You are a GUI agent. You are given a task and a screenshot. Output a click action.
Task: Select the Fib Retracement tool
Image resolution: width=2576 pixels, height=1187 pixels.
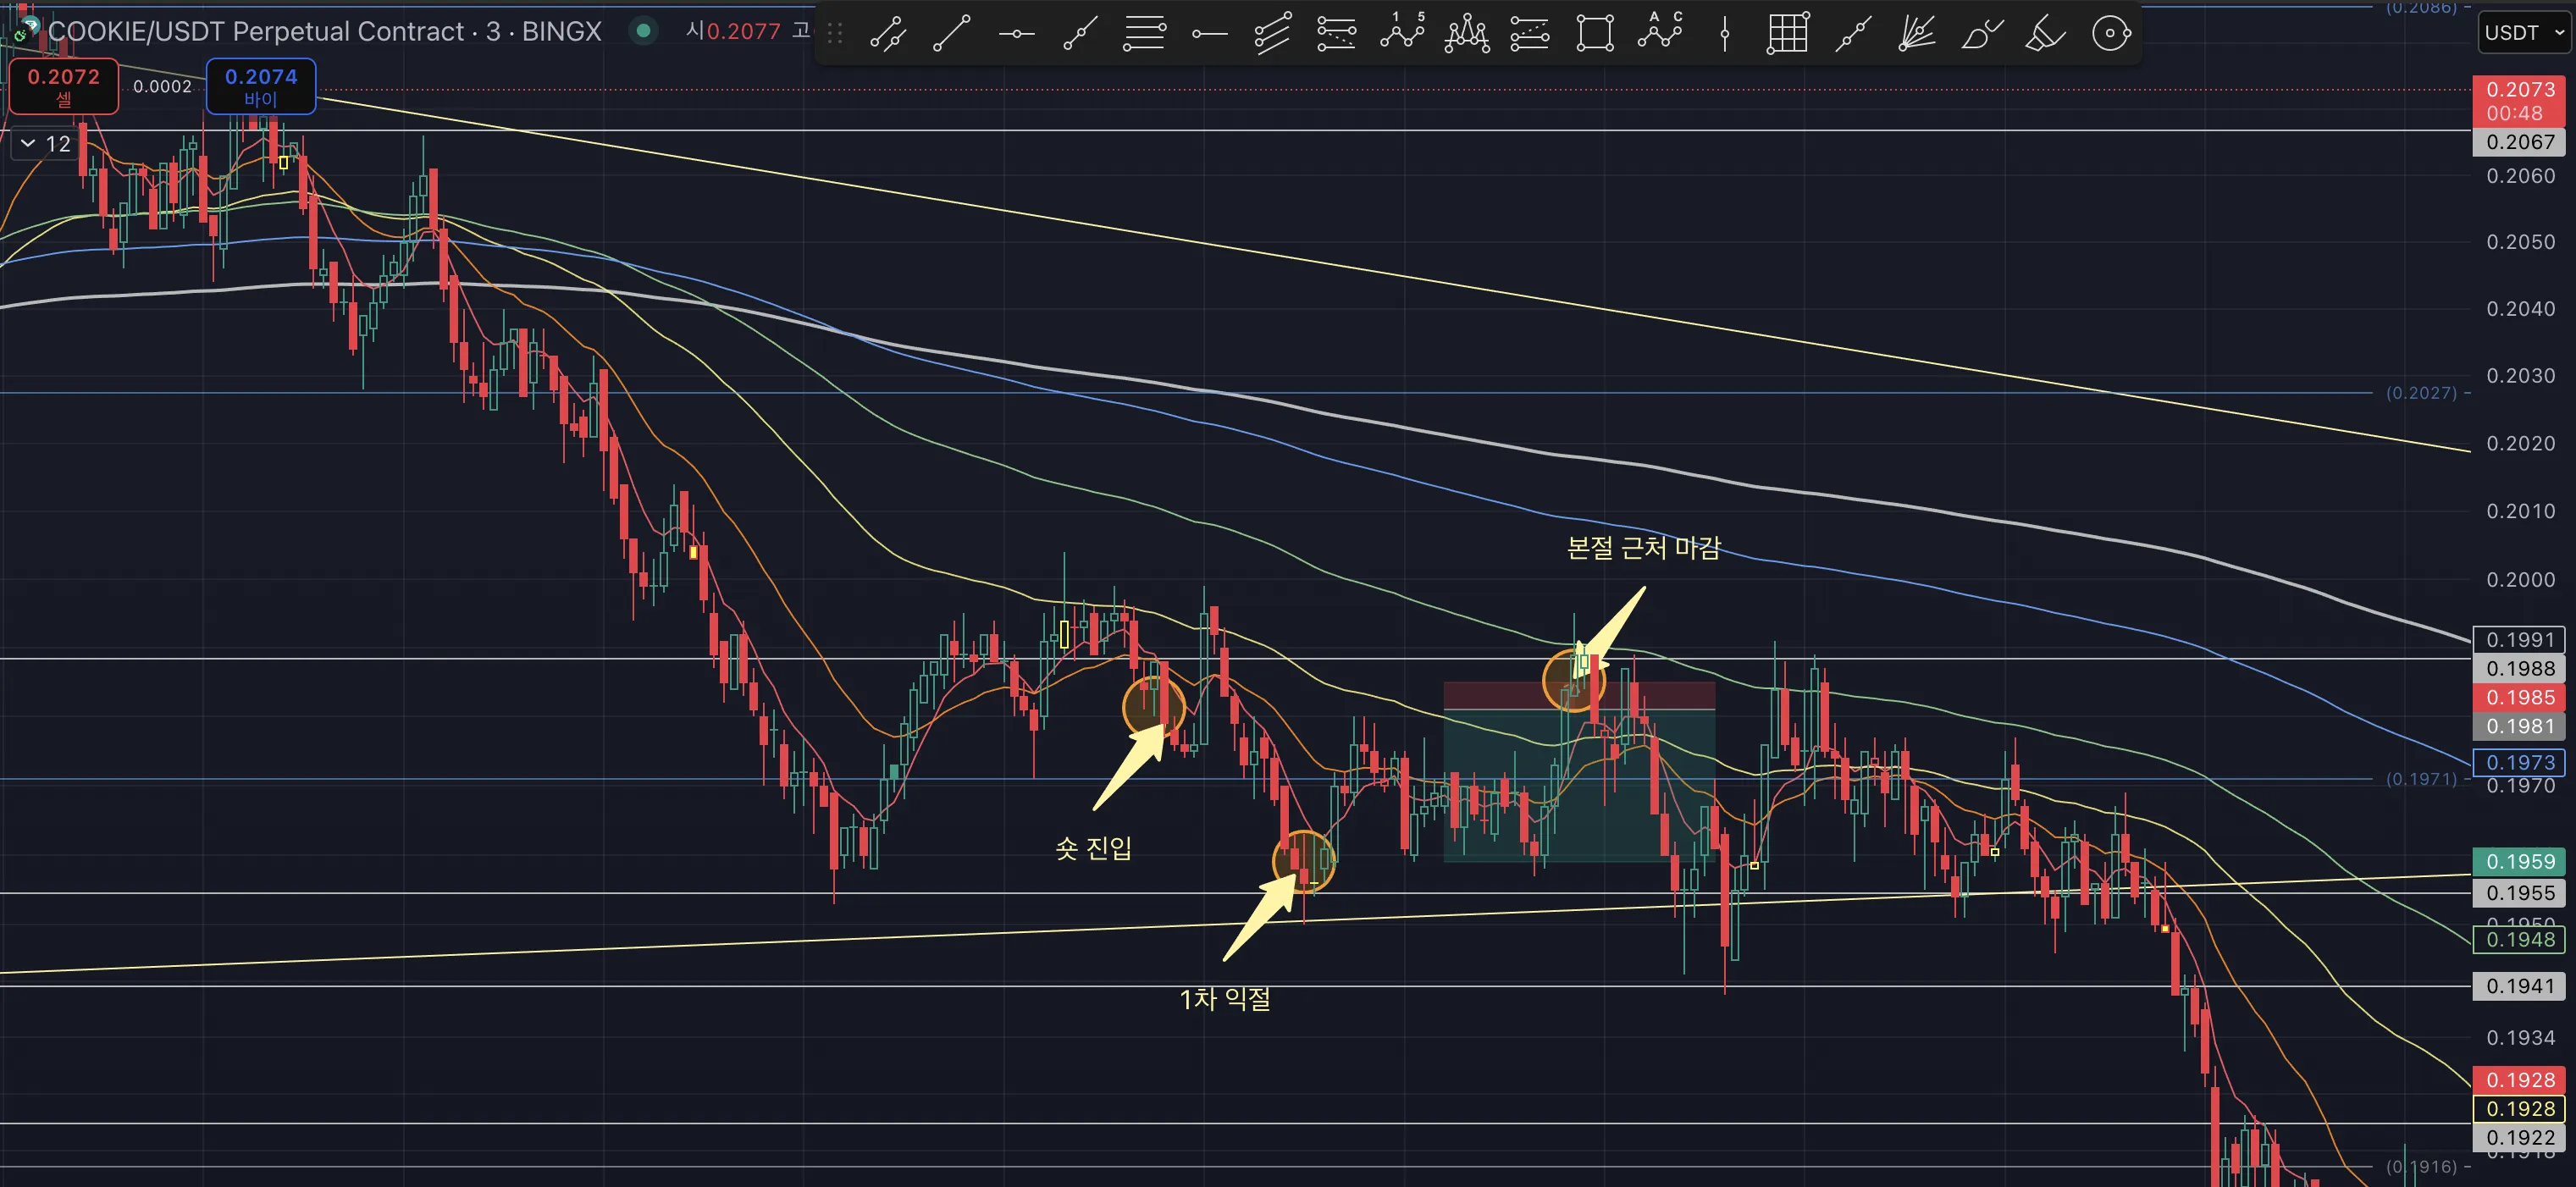pyautogui.click(x=1144, y=34)
